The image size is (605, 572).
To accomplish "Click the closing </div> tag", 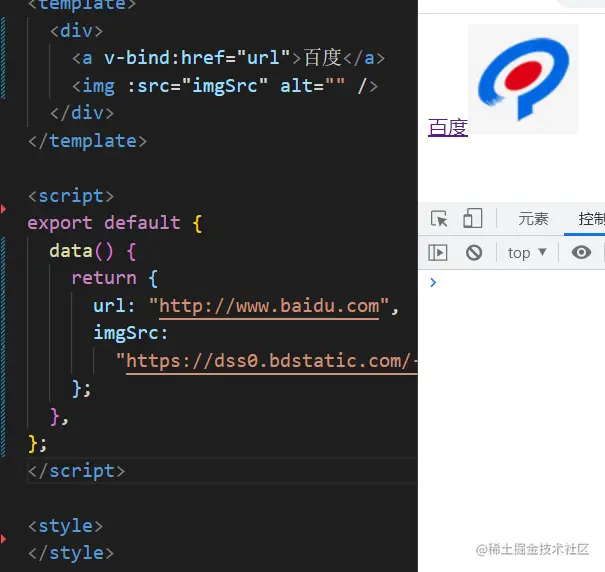I will pos(82,113).
